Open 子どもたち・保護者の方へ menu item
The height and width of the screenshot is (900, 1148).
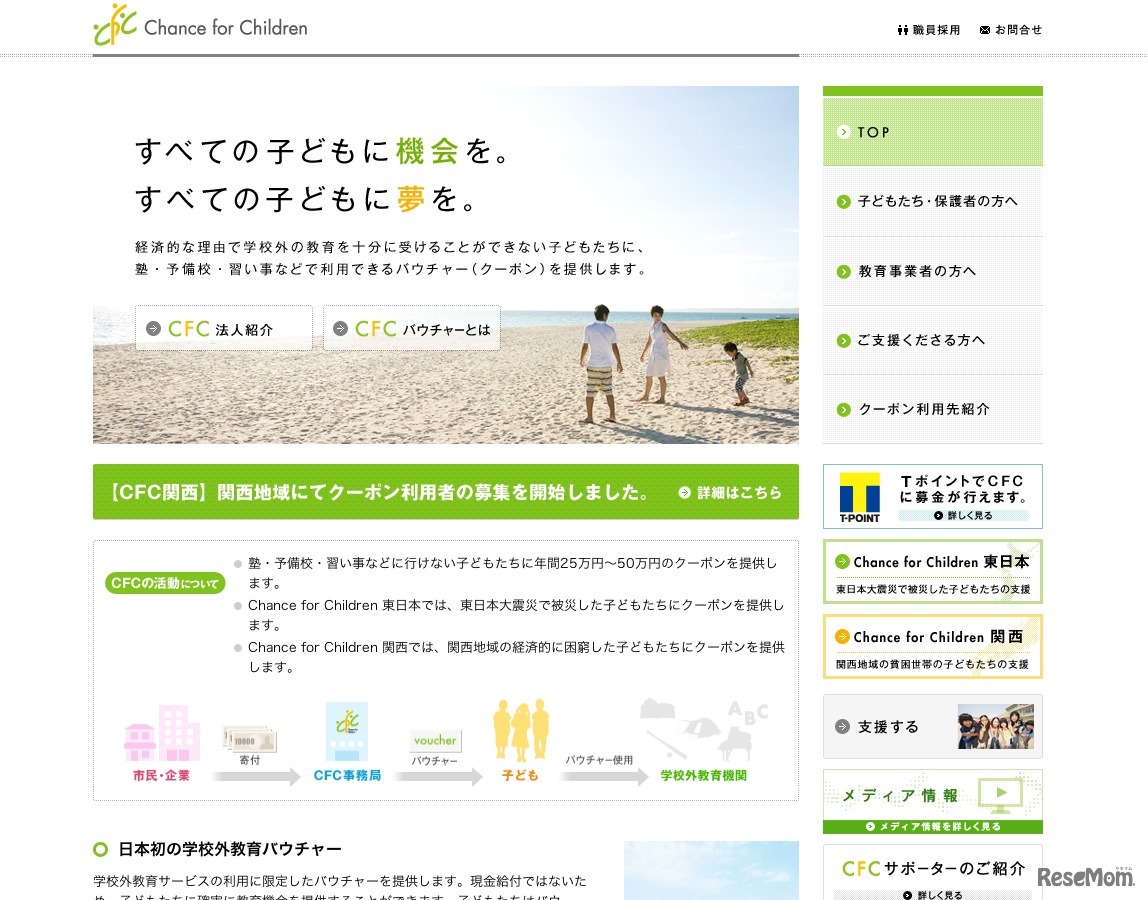click(x=933, y=201)
